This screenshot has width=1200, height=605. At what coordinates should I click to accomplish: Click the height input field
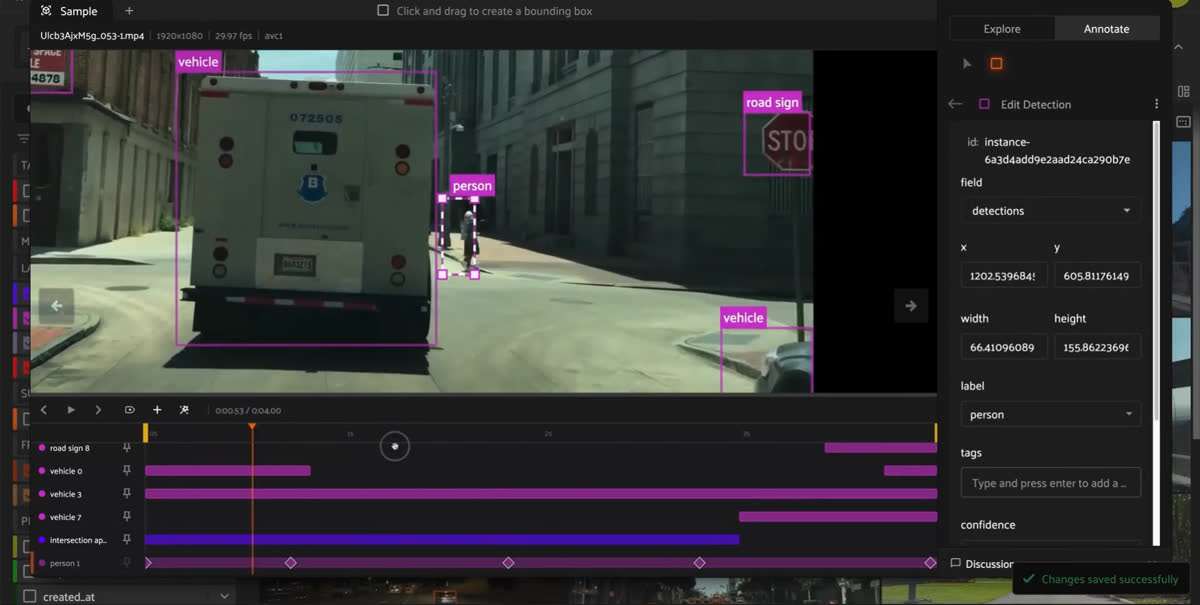1097,347
